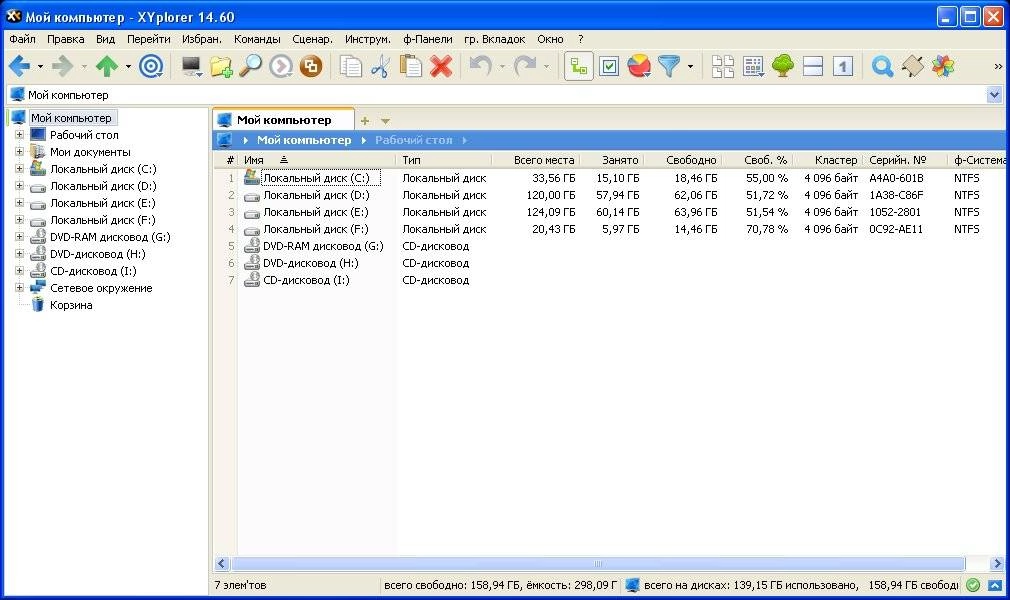Click the brown Copy Path round icon
This screenshot has height=600, width=1010.
[310, 66]
